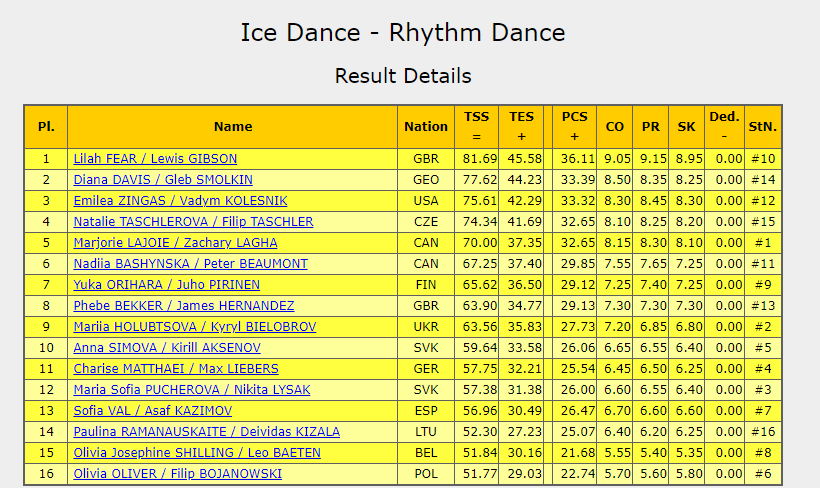Click the TSS column header
Viewport: 820px width, 488px height.
476,127
